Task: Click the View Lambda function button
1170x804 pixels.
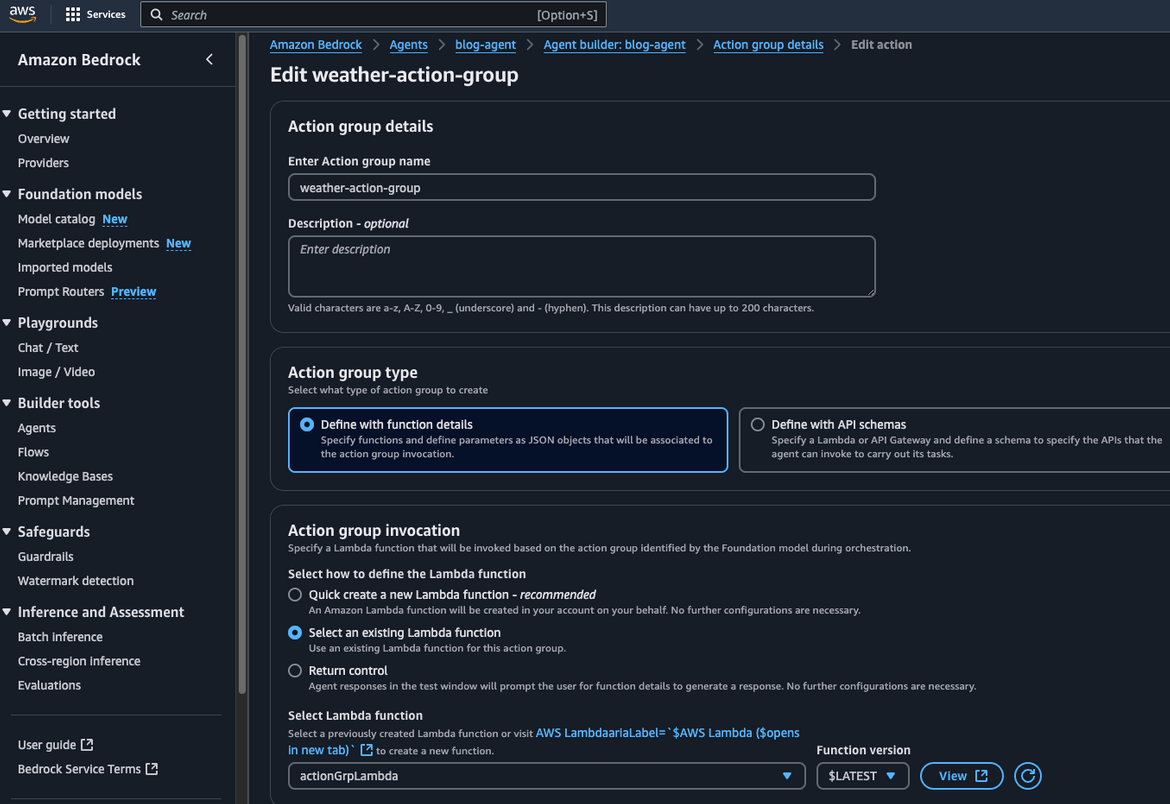Action: 962,776
